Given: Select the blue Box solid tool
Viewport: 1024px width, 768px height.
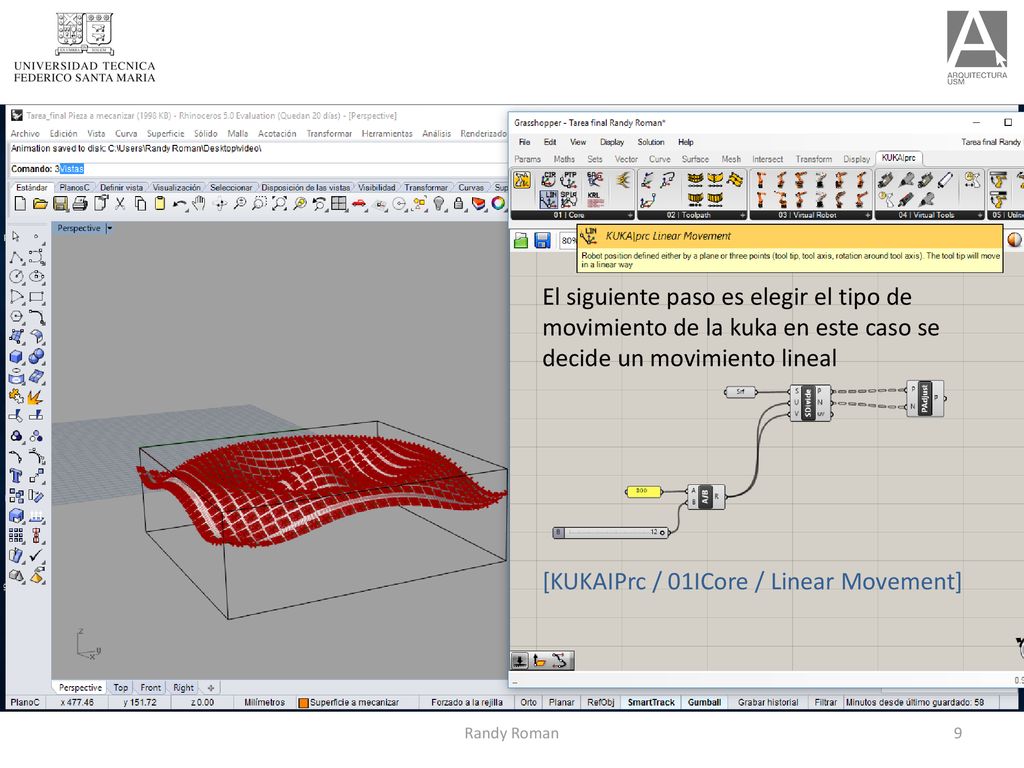Looking at the screenshot, I should pos(16,357).
